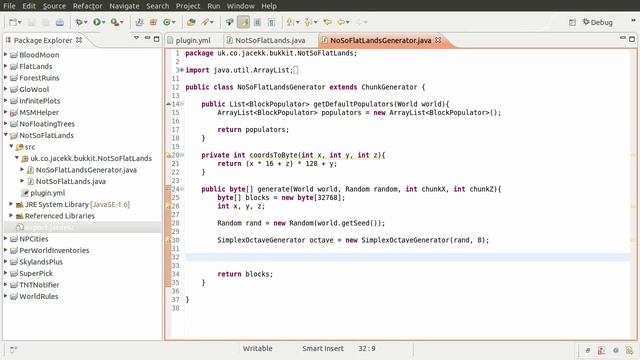Click the New Java Project icon
Image resolution: width=640 pixels, height=360 pixels.
pos(139,22)
